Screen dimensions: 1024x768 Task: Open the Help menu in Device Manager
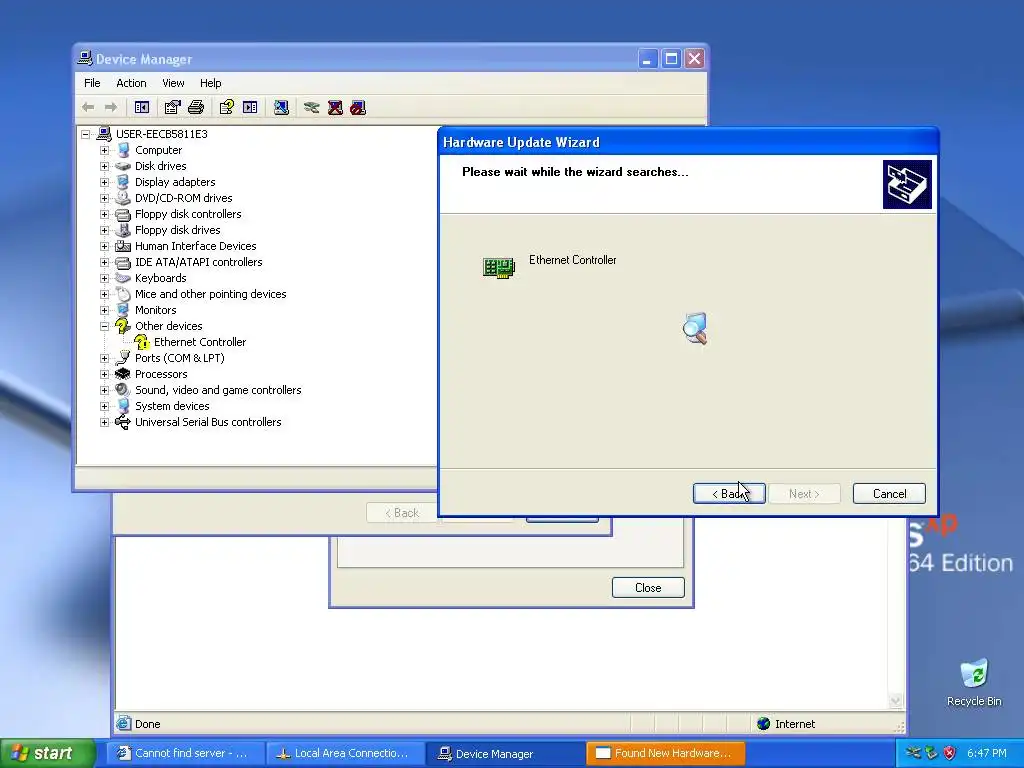pos(210,83)
